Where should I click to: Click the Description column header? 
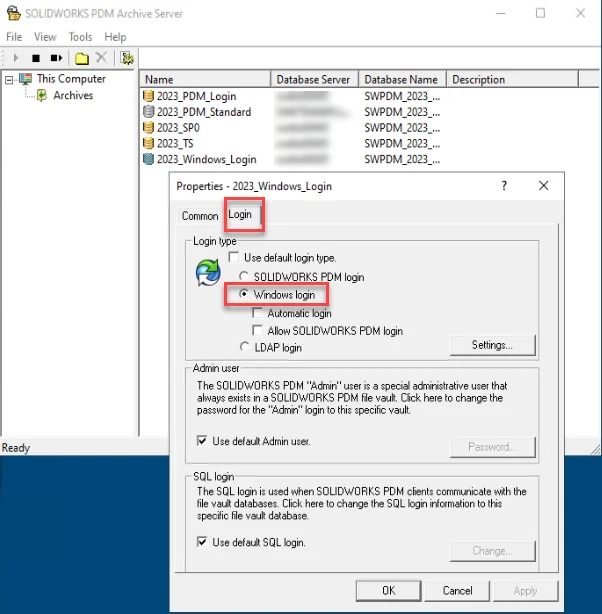click(512, 79)
